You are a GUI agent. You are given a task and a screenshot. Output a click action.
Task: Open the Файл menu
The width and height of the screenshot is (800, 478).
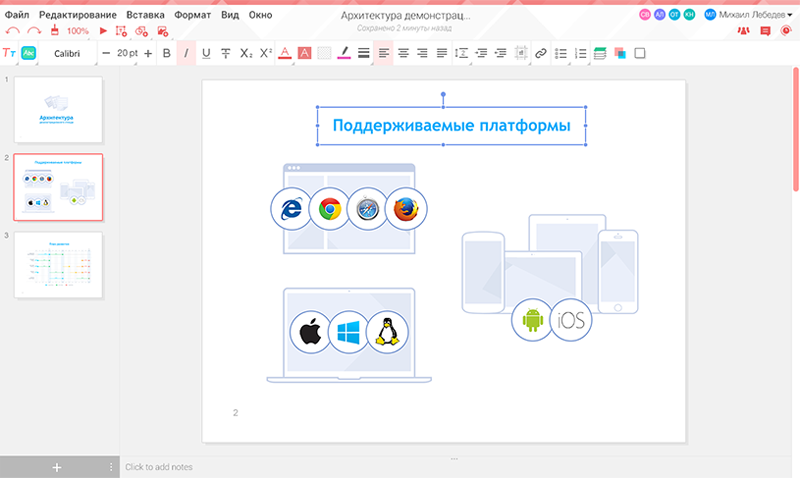point(17,15)
